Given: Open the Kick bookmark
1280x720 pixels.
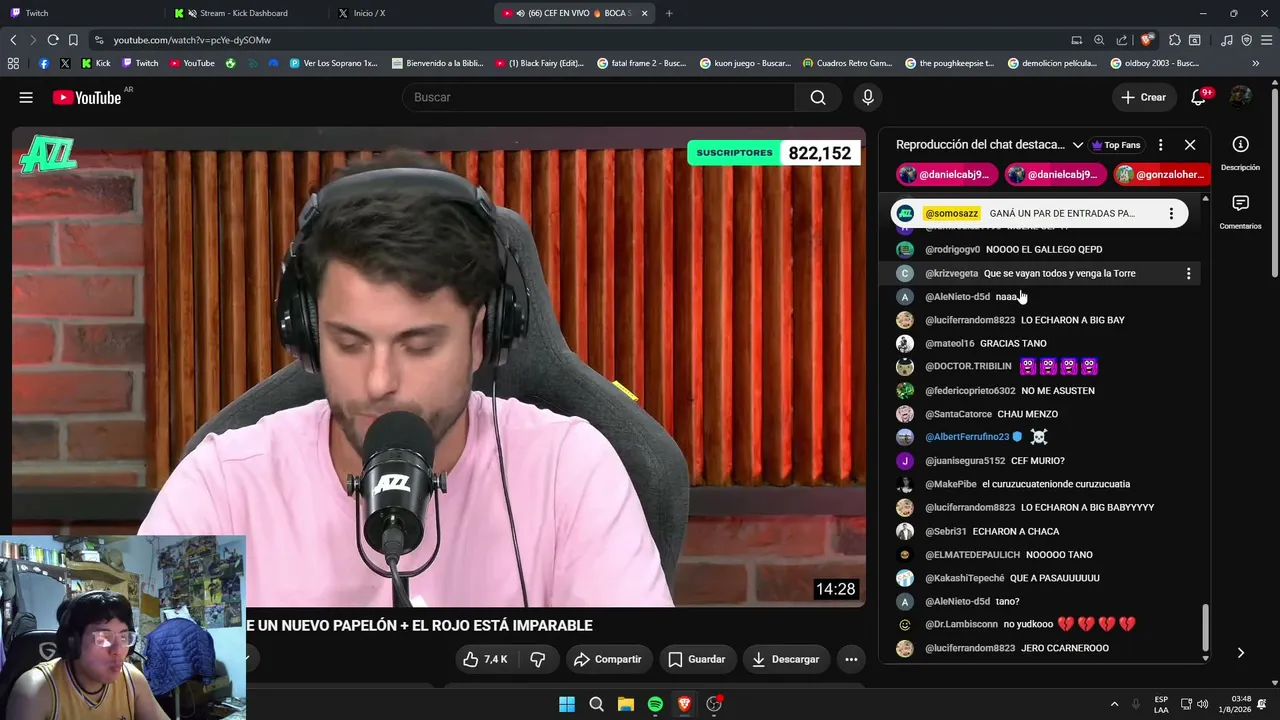Looking at the screenshot, I should pyautogui.click(x=96, y=63).
